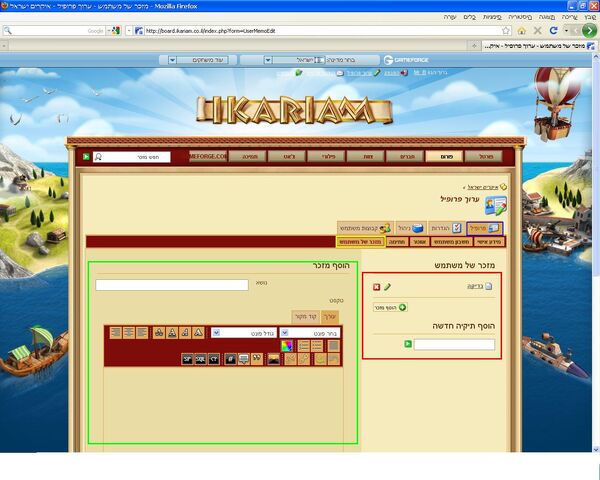This screenshot has width=600, height=480.
Task: Click the Firefox reload button
Action: pos(553,31)
